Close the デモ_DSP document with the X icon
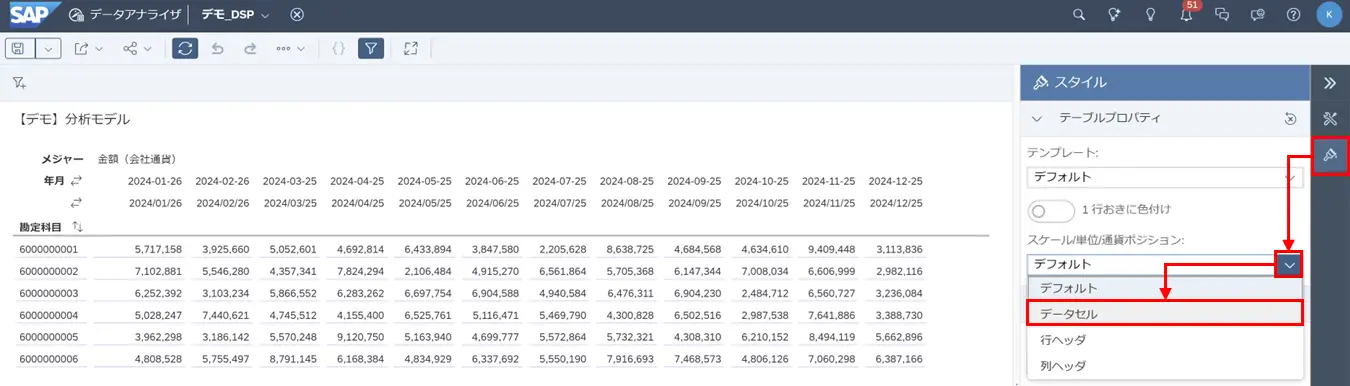Screen dimensions: 1350x386 (297, 15)
